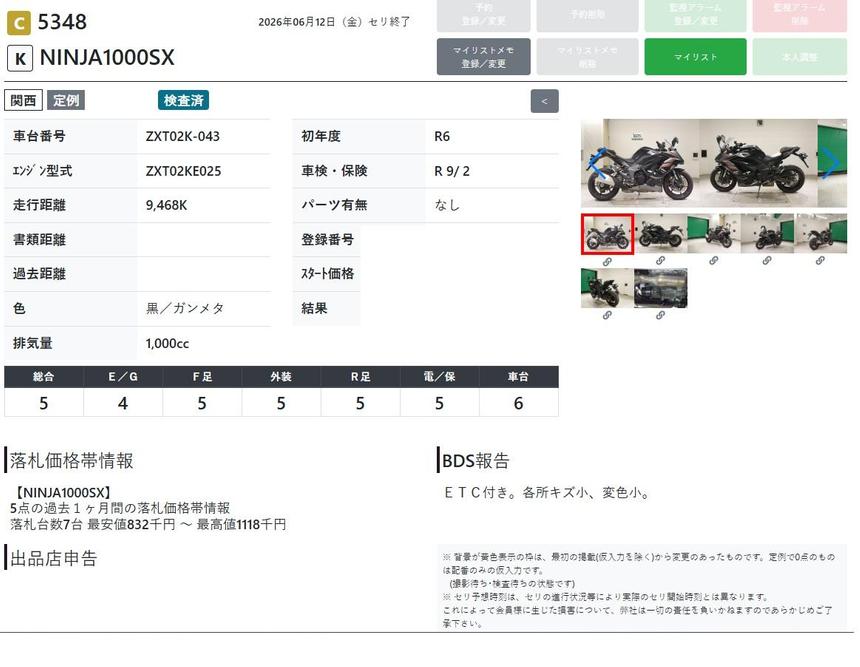Click the BDS報告 heading
The height and width of the screenshot is (667, 860).
click(476, 461)
